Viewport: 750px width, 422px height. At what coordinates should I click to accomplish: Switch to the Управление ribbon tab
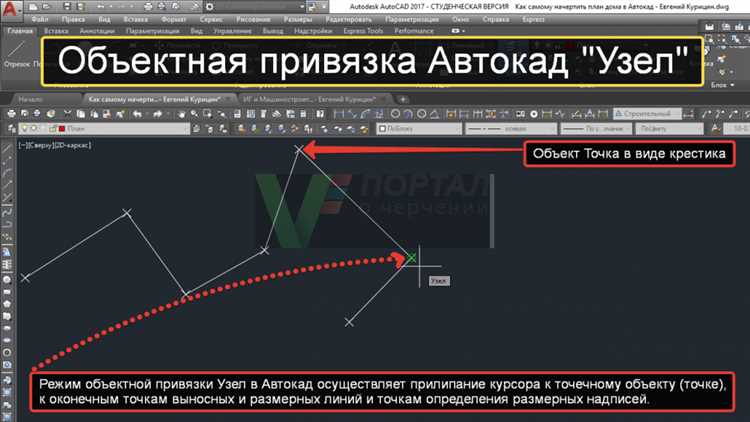232,31
